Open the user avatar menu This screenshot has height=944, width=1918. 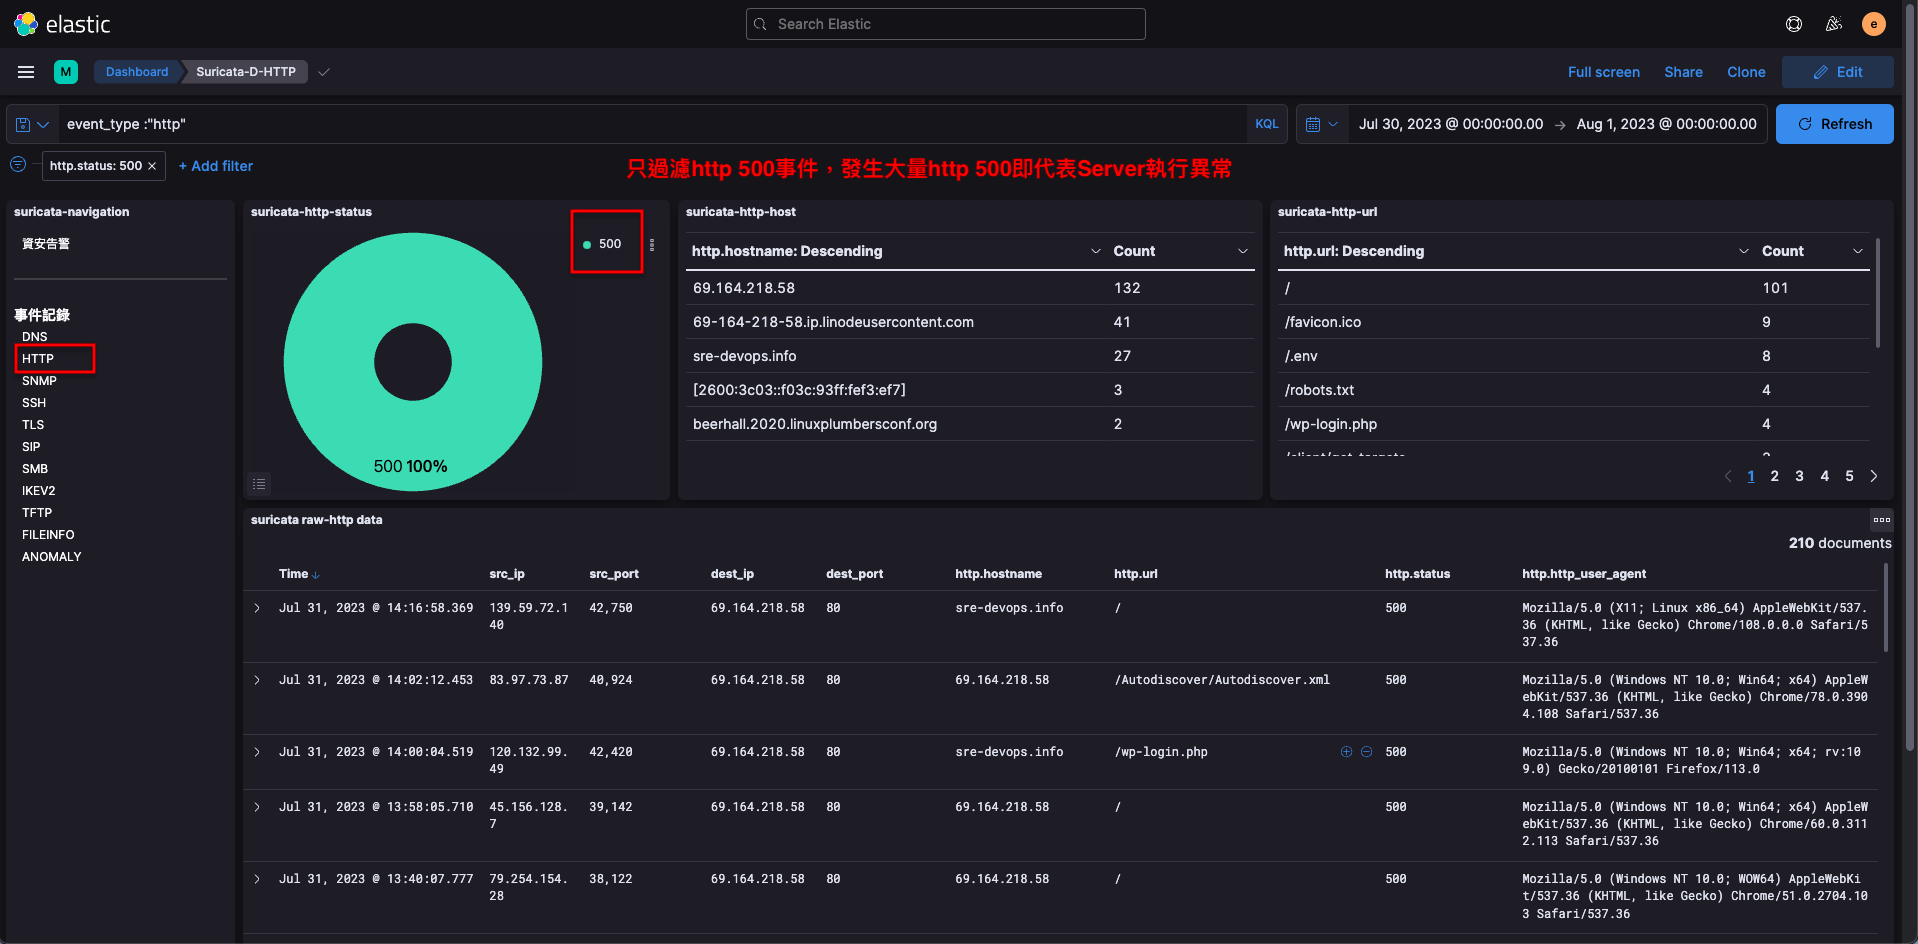(x=1874, y=24)
